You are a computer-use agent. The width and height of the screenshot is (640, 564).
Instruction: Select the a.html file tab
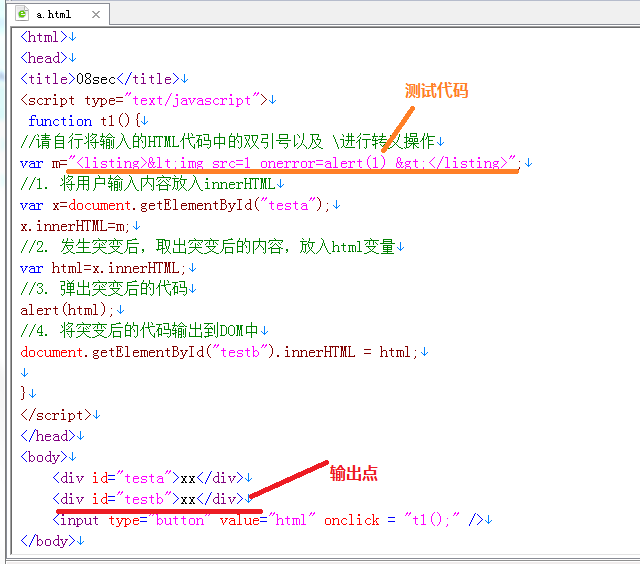tap(58, 14)
